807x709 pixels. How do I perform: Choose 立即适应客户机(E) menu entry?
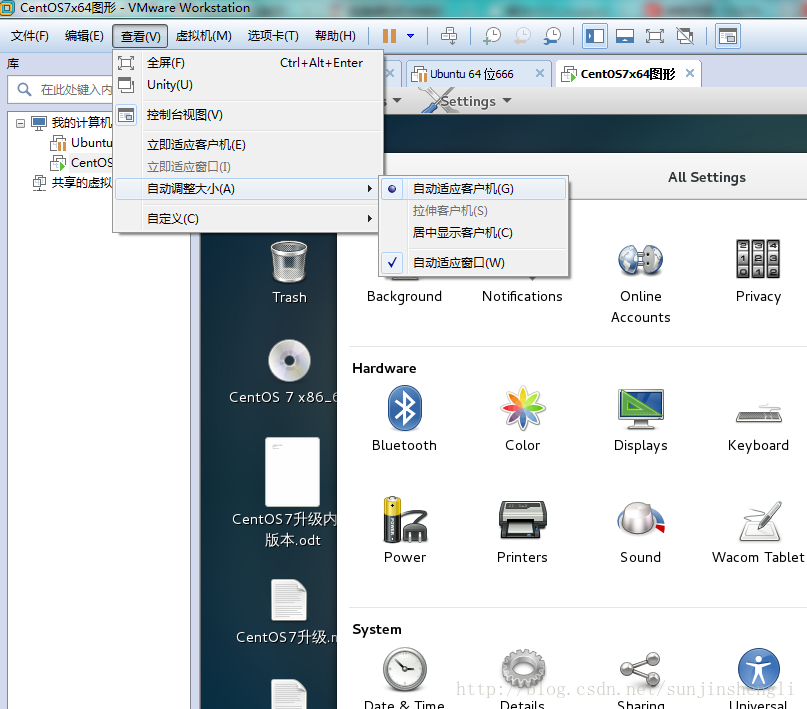click(249, 145)
